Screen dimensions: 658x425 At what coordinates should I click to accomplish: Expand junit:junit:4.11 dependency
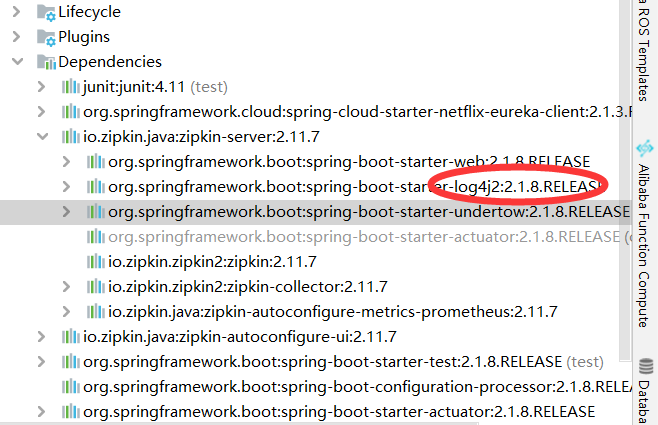[x=41, y=87]
